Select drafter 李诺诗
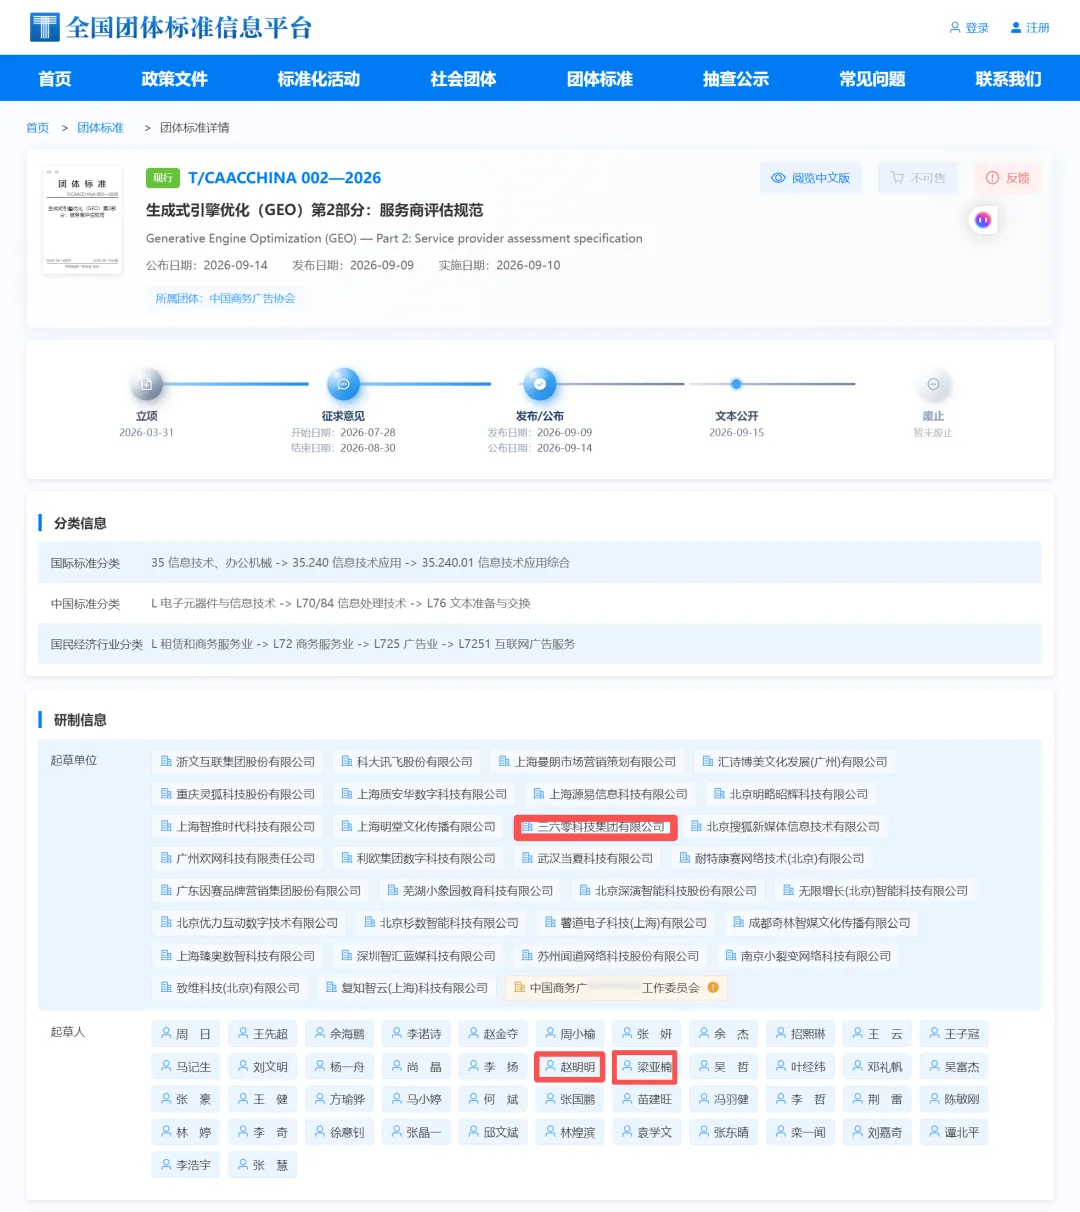 pos(416,1034)
